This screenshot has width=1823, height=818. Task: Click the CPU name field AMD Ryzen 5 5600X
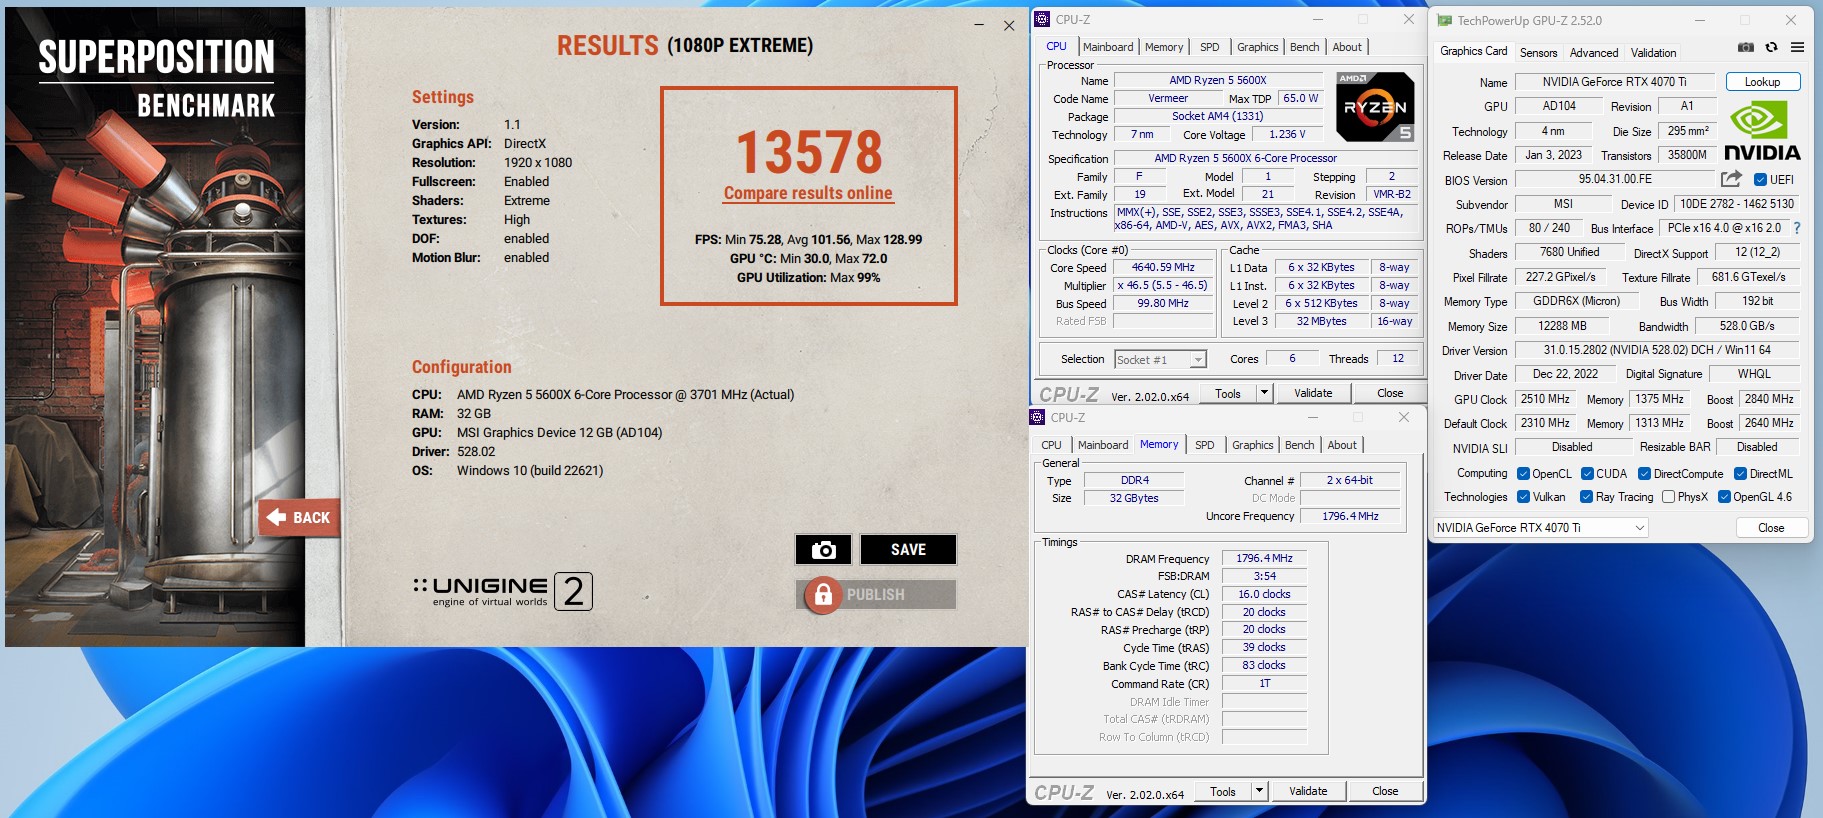point(1218,80)
